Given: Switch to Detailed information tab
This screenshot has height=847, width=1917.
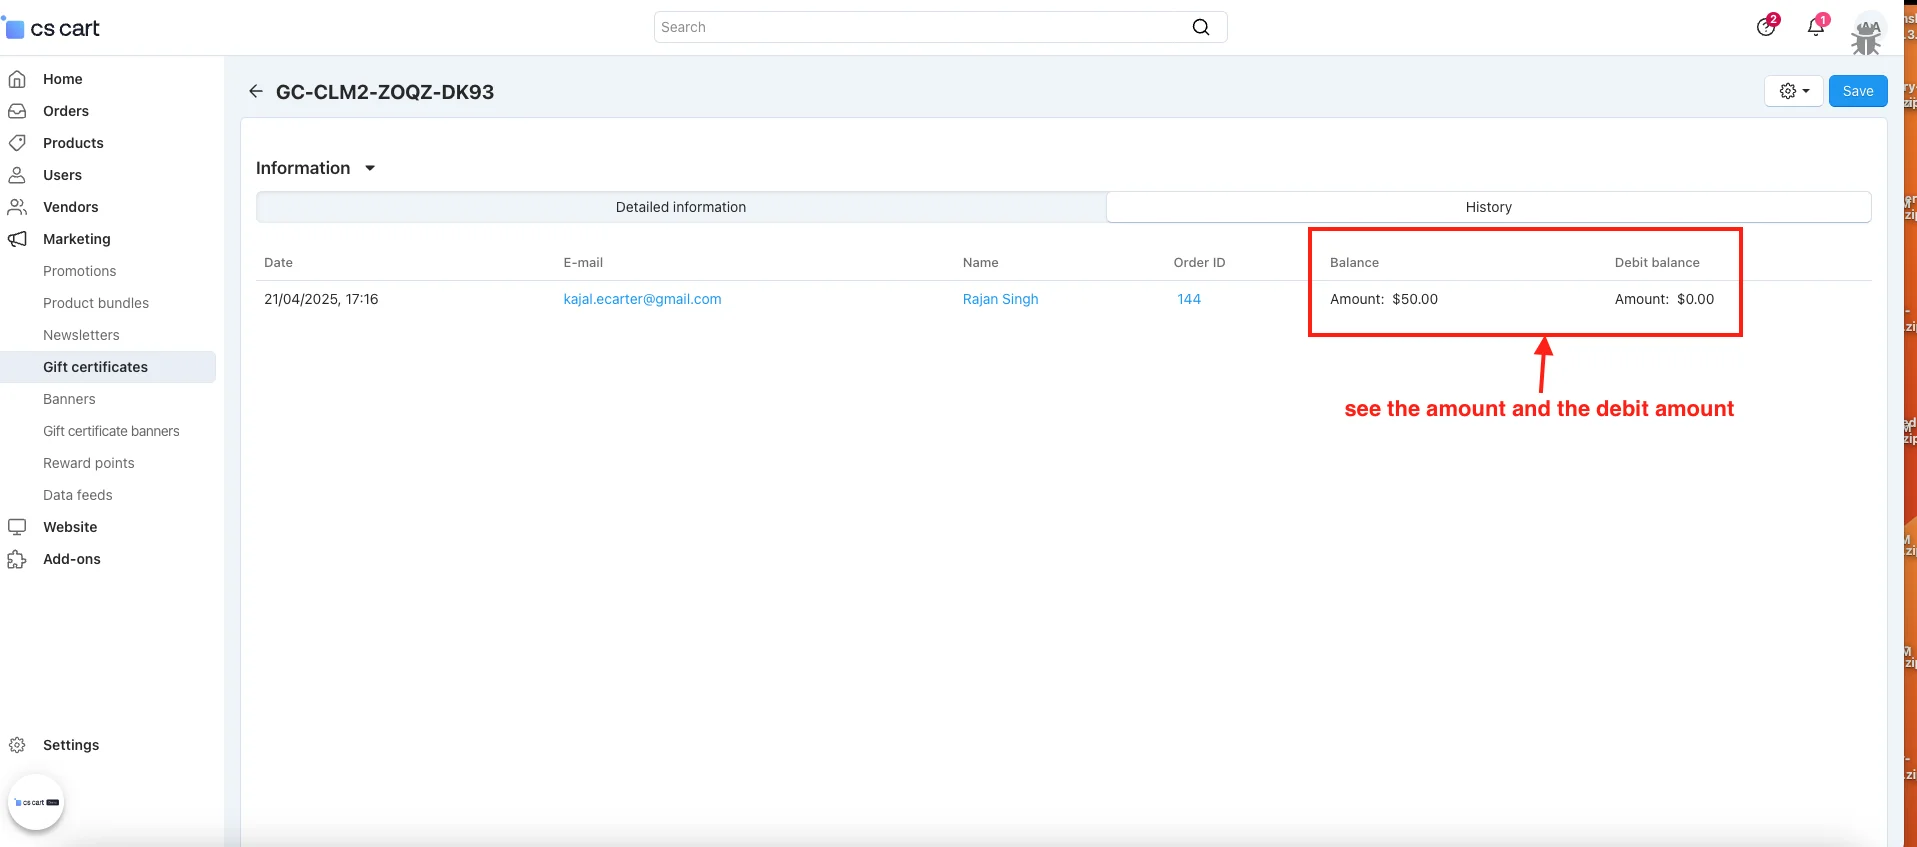Looking at the screenshot, I should pyautogui.click(x=681, y=207).
